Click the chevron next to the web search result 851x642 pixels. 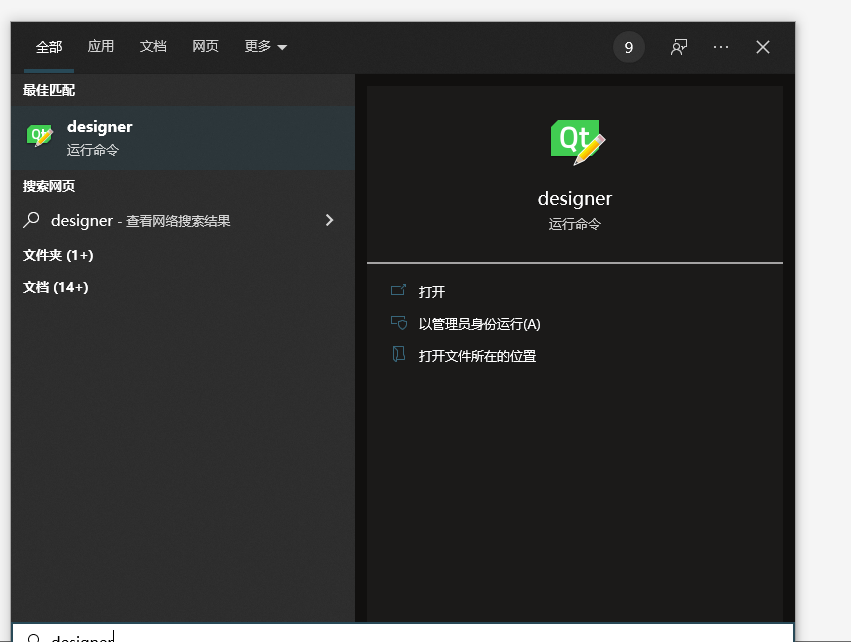tap(329, 220)
